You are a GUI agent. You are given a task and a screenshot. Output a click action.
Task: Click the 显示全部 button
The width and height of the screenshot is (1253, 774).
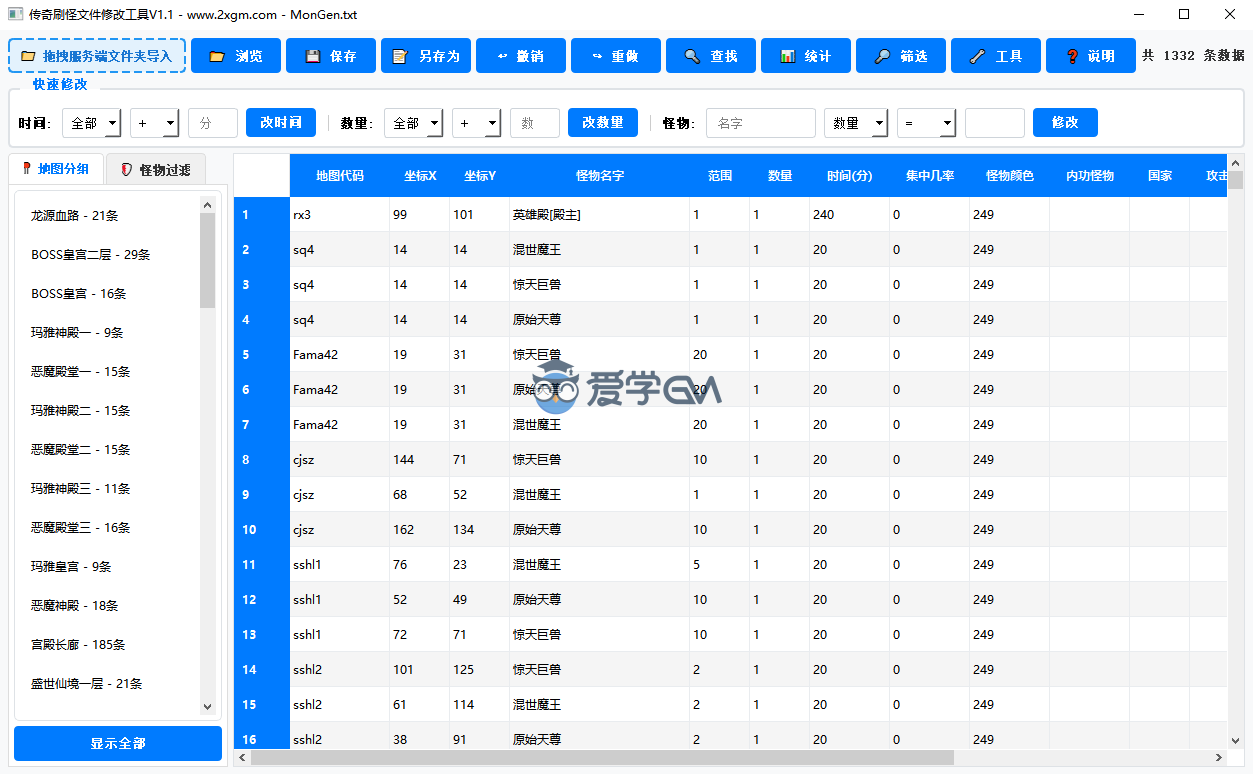point(118,743)
